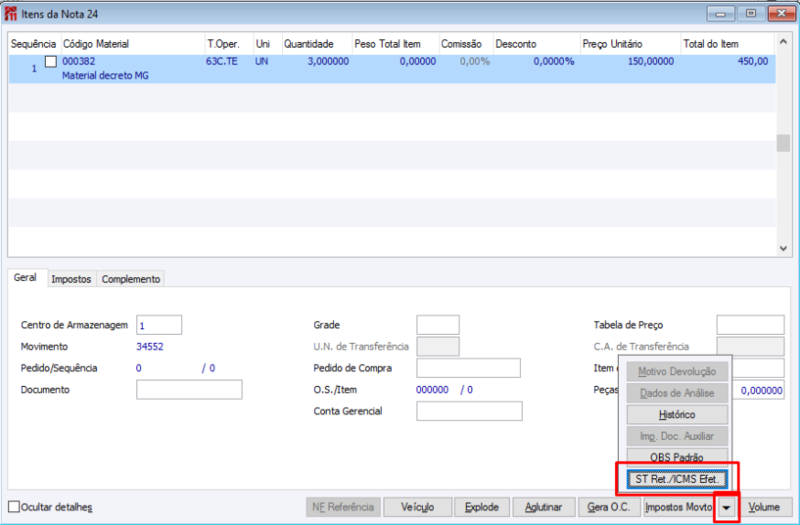
Task: Click the Grade input field
Action: pos(438,325)
